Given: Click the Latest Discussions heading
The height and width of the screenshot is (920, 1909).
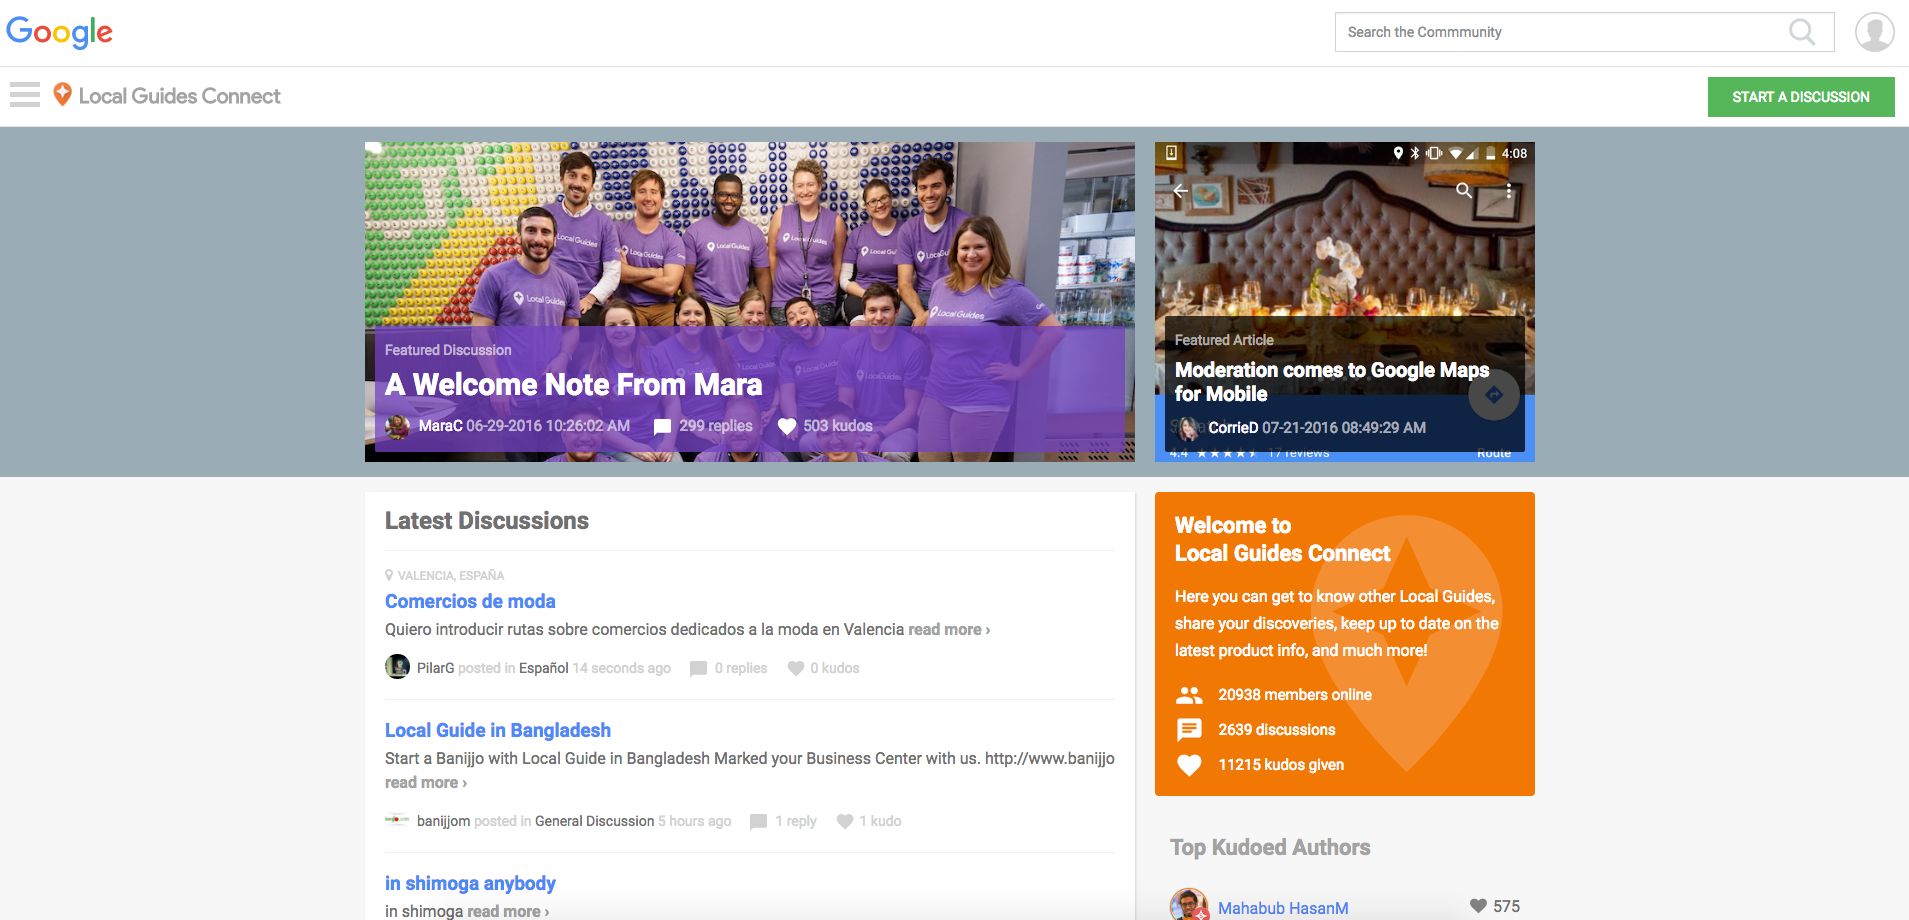Looking at the screenshot, I should point(487,521).
